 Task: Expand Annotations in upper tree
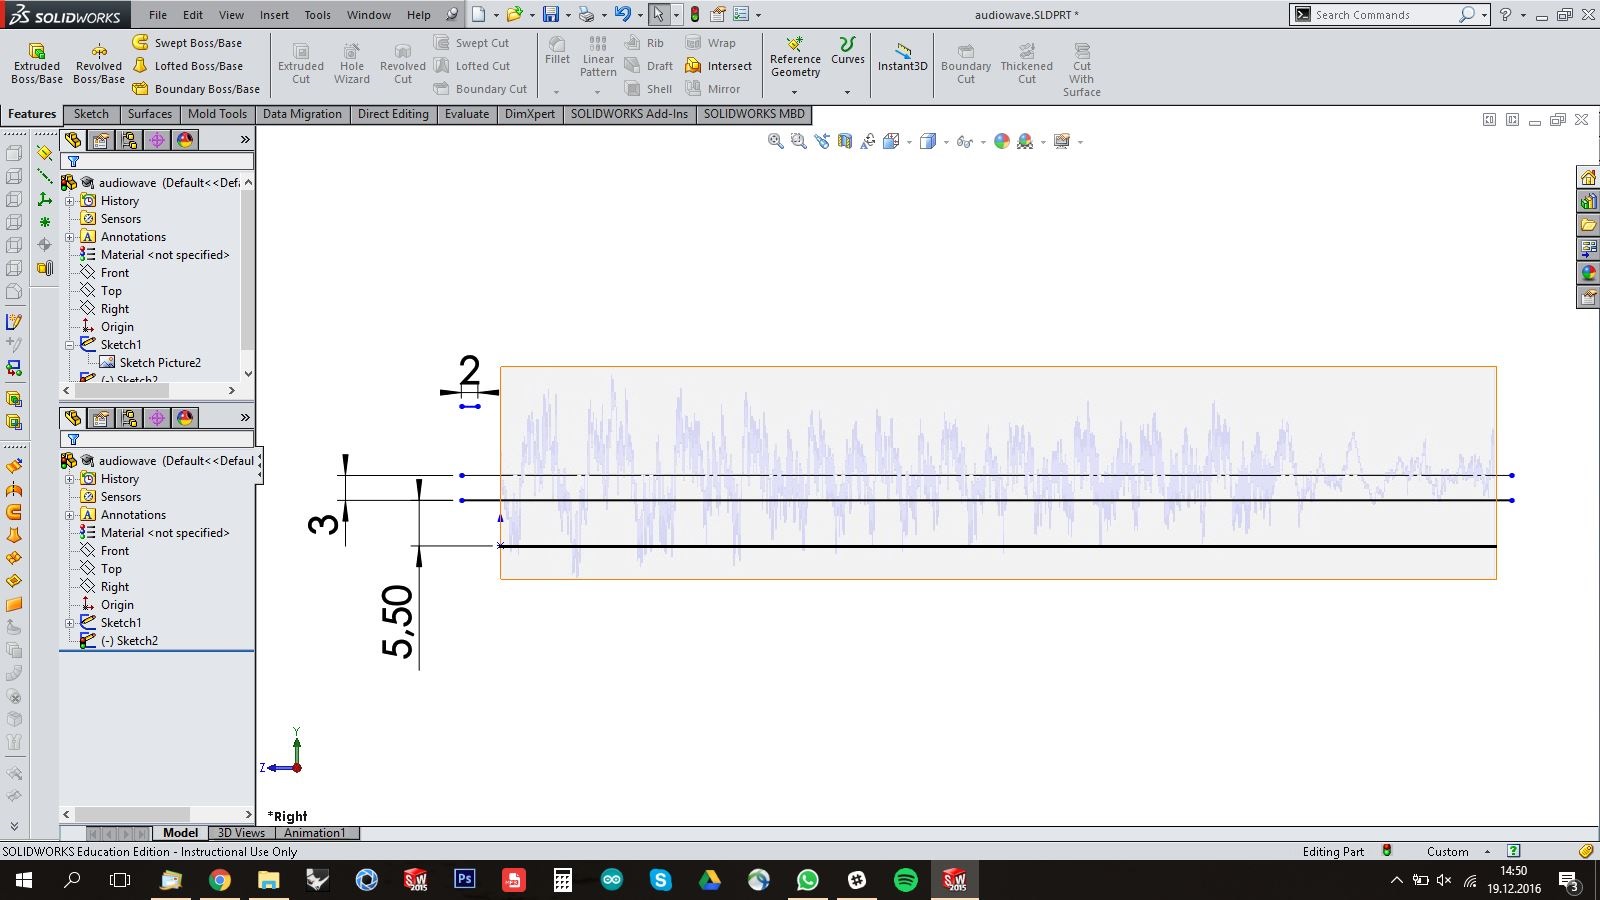70,237
